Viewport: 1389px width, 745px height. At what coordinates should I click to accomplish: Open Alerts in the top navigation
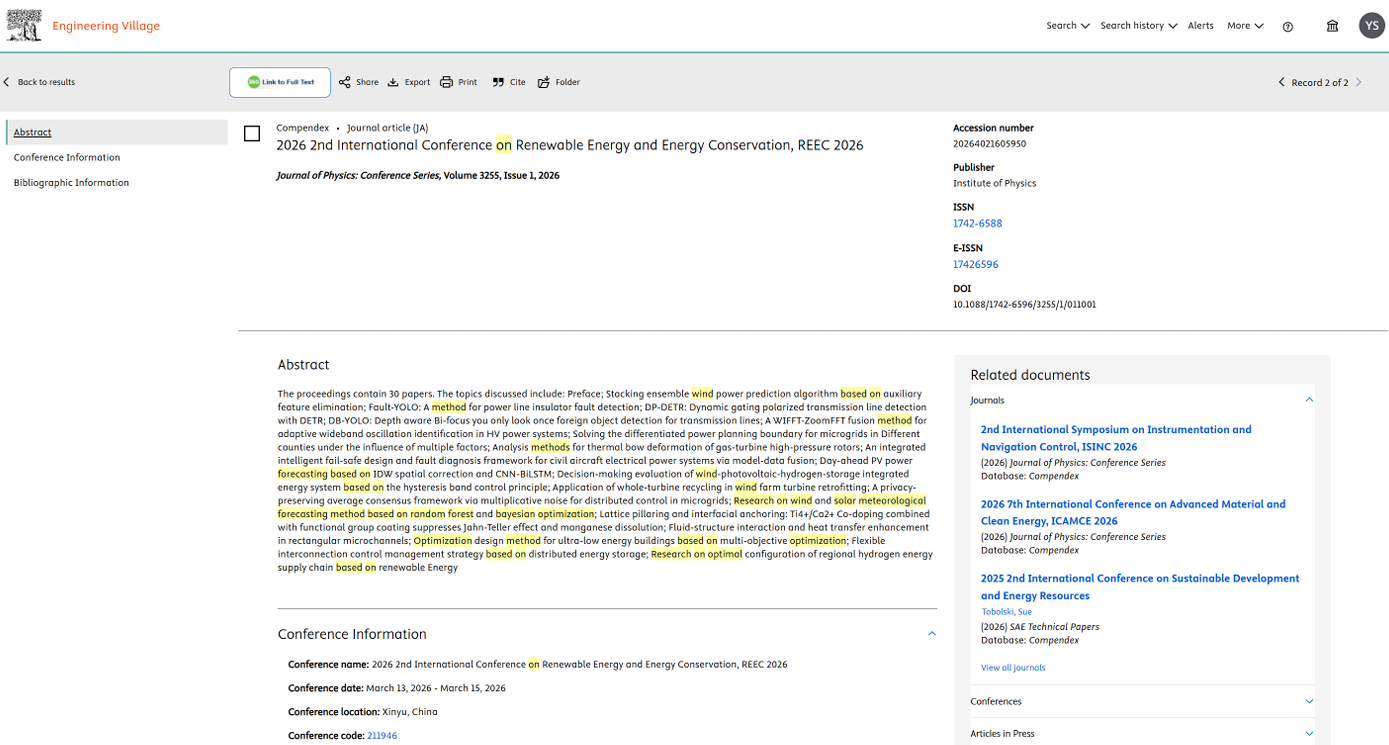point(1201,26)
